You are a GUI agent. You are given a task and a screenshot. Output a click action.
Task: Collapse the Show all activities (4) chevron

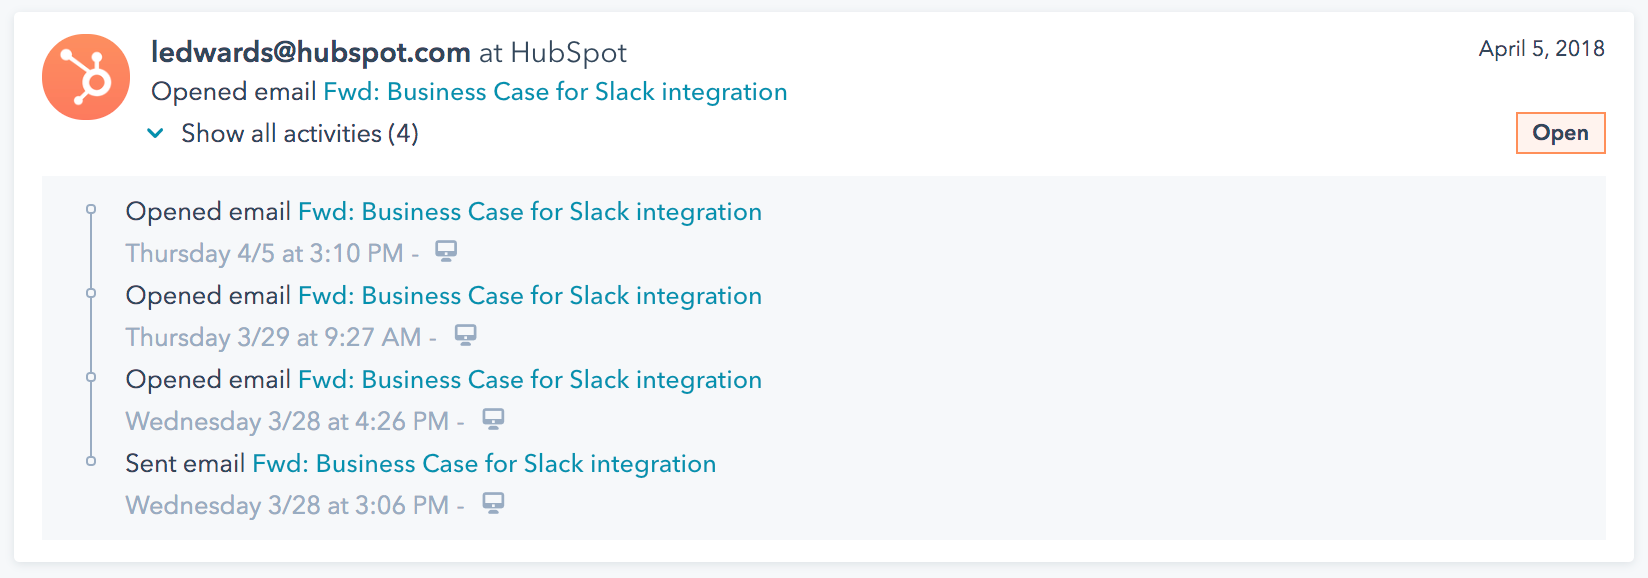[x=155, y=133]
